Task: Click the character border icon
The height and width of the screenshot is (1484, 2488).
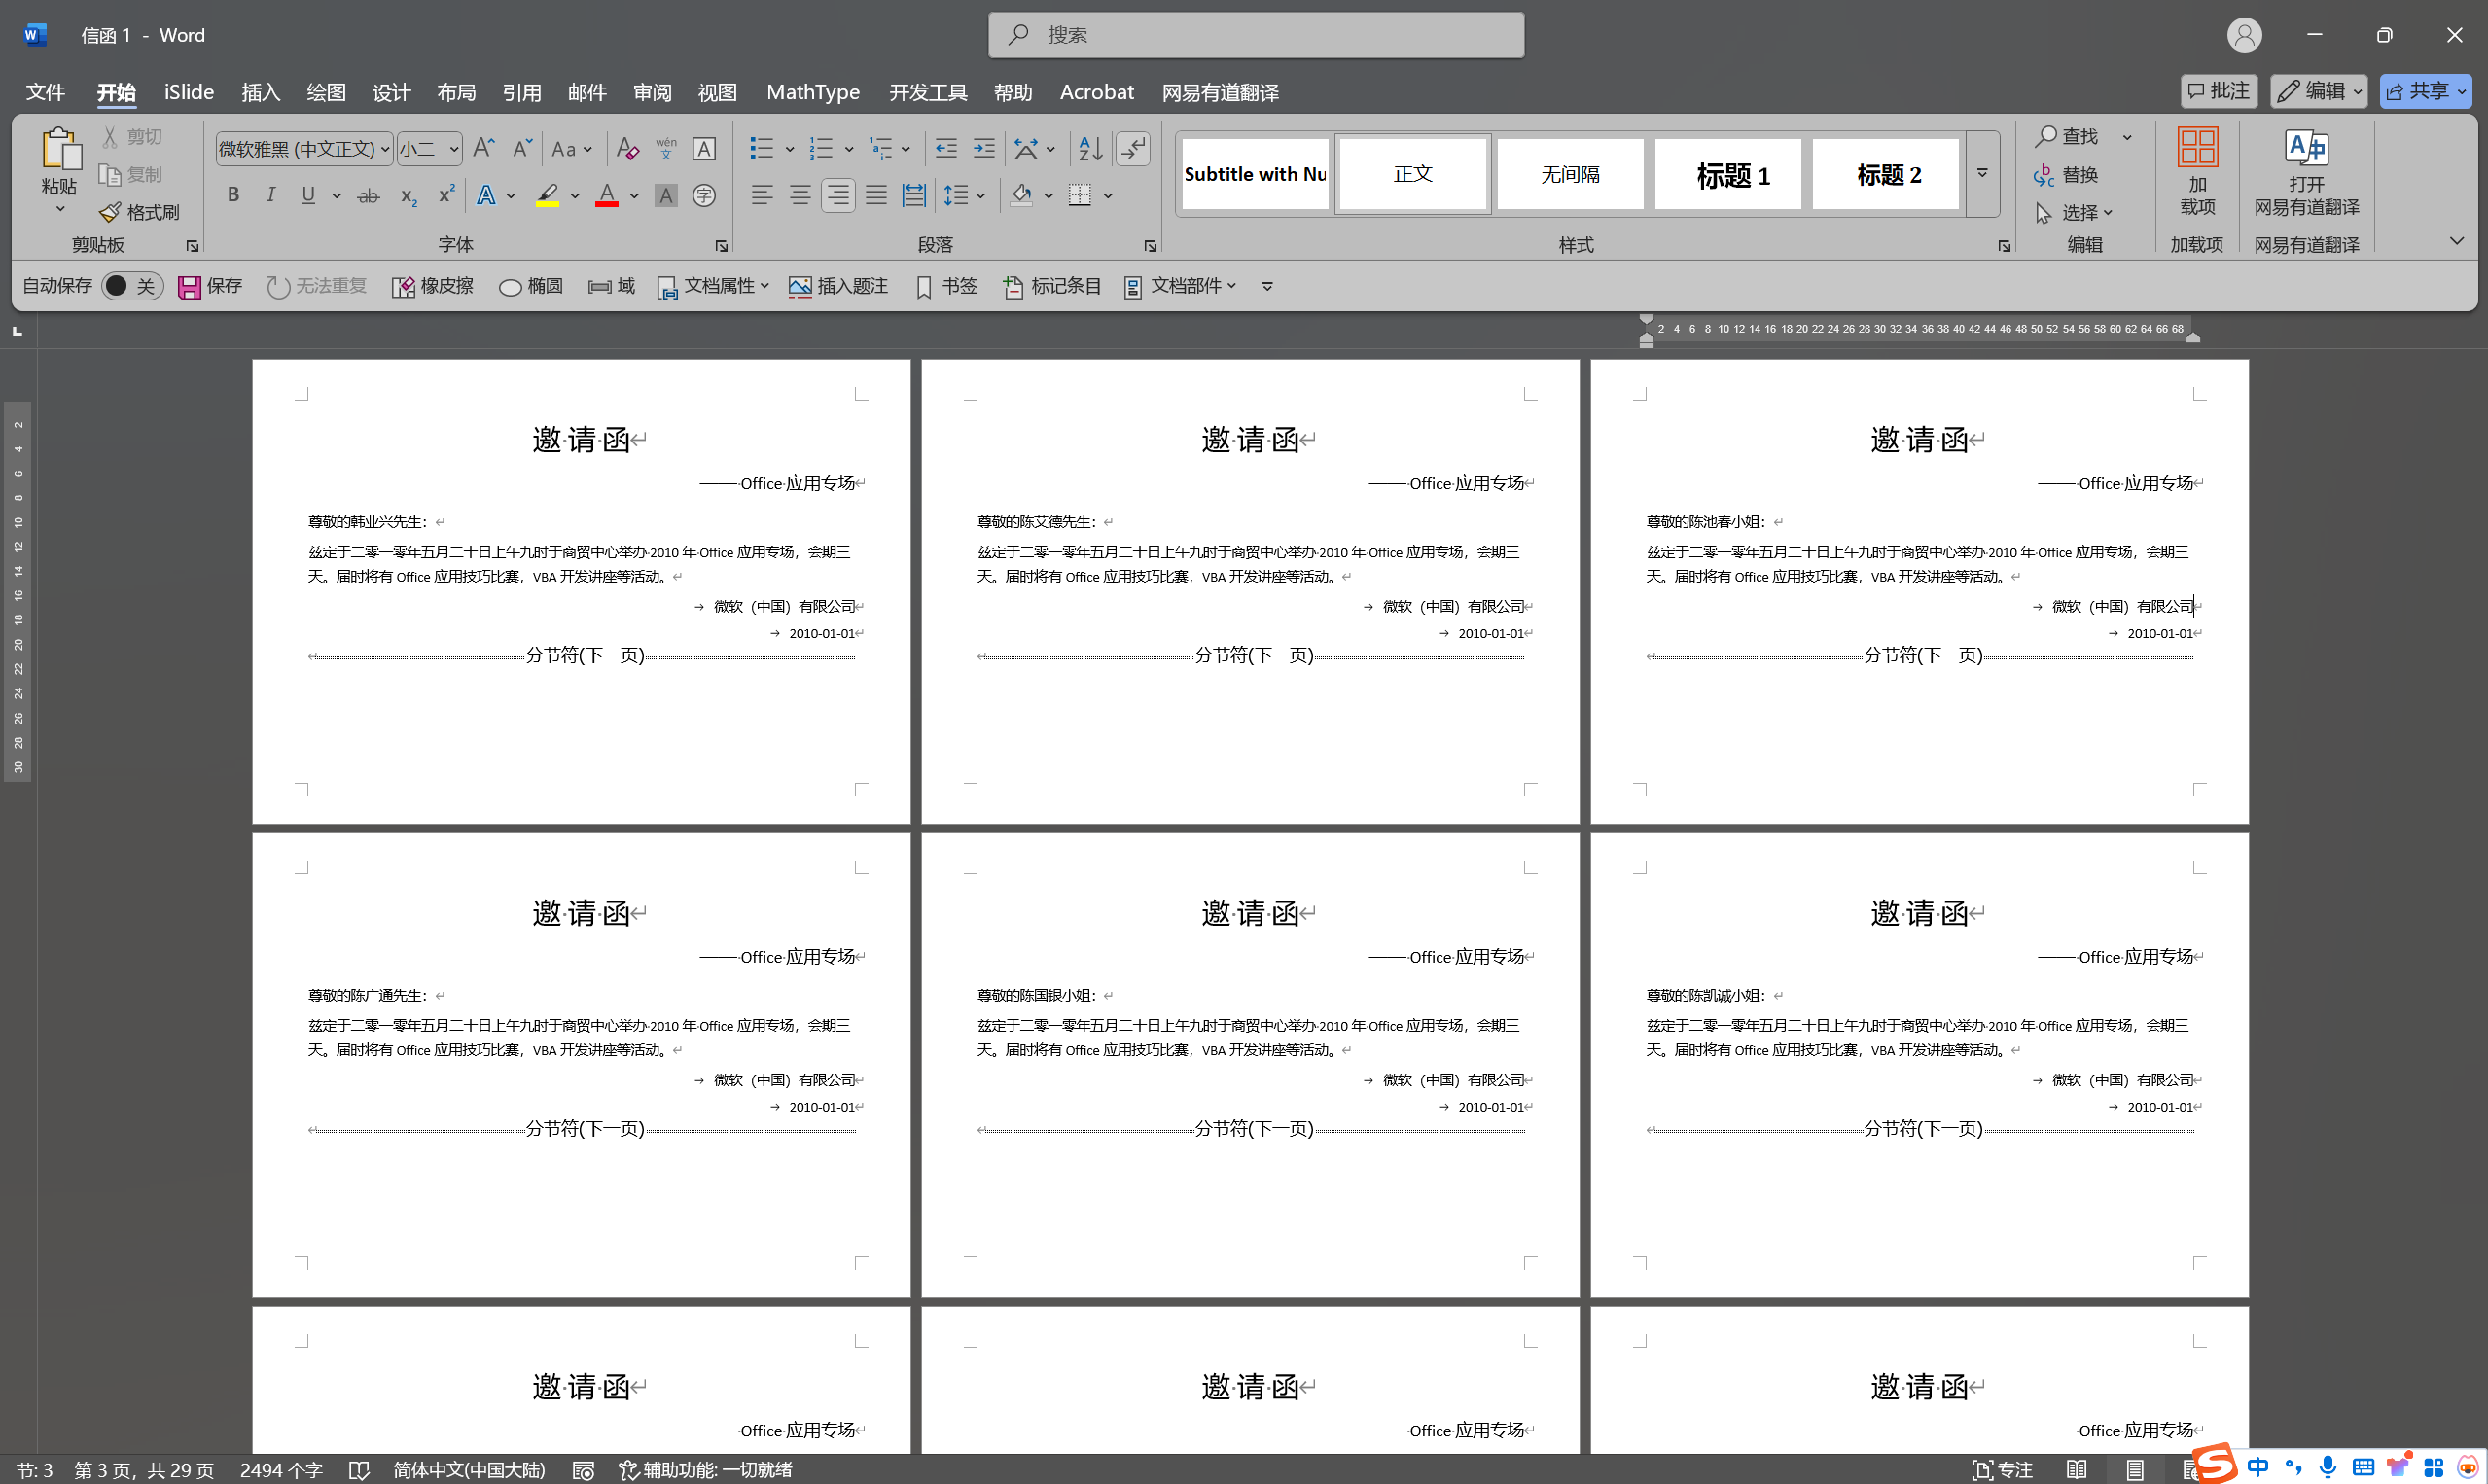Action: pos(704,148)
